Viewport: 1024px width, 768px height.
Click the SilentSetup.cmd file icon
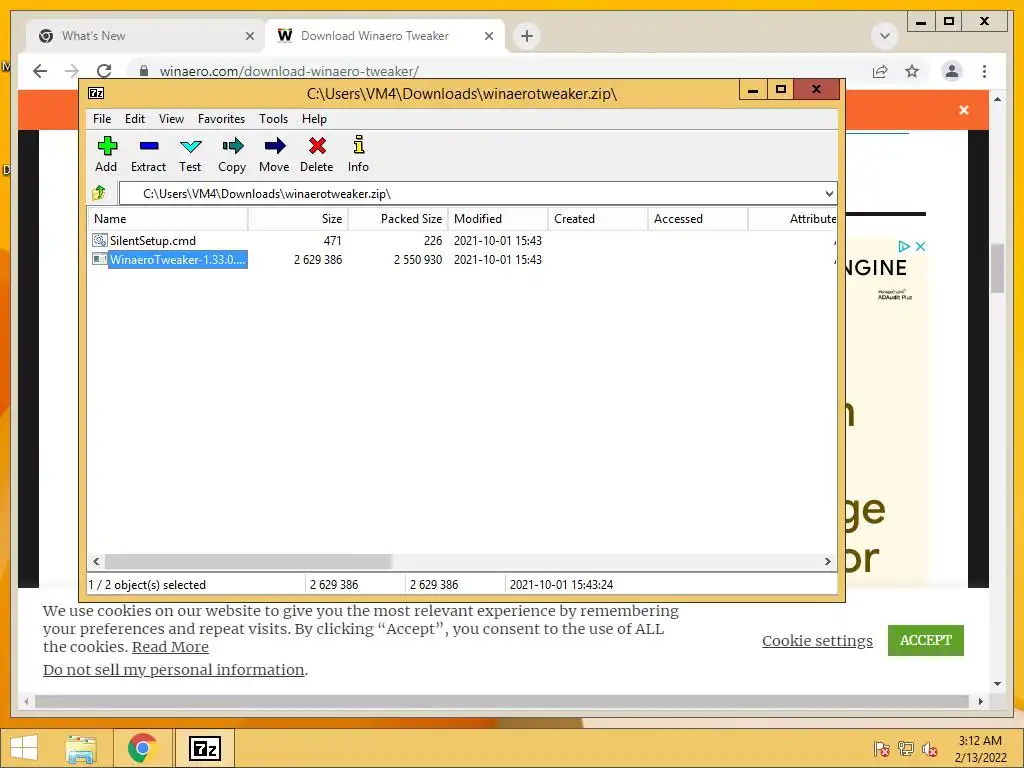99,240
